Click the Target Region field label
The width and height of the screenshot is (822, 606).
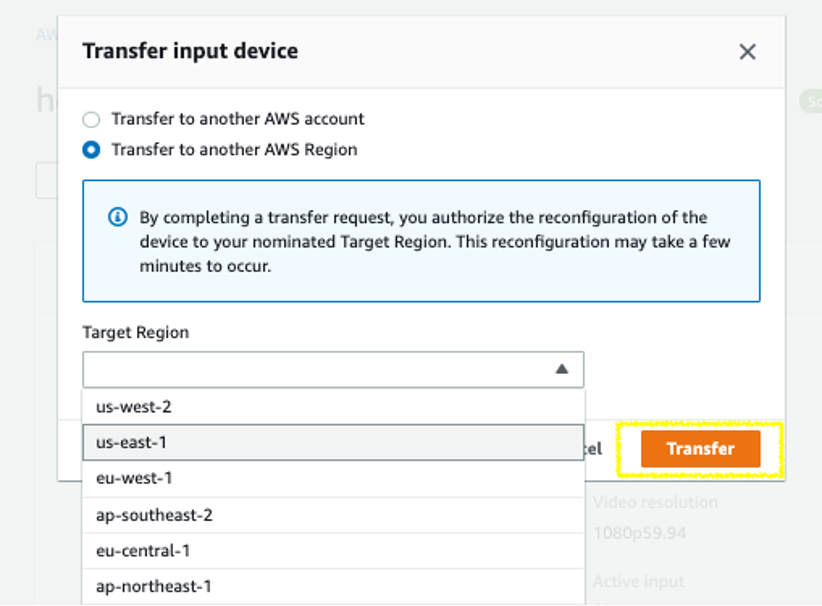coord(135,332)
